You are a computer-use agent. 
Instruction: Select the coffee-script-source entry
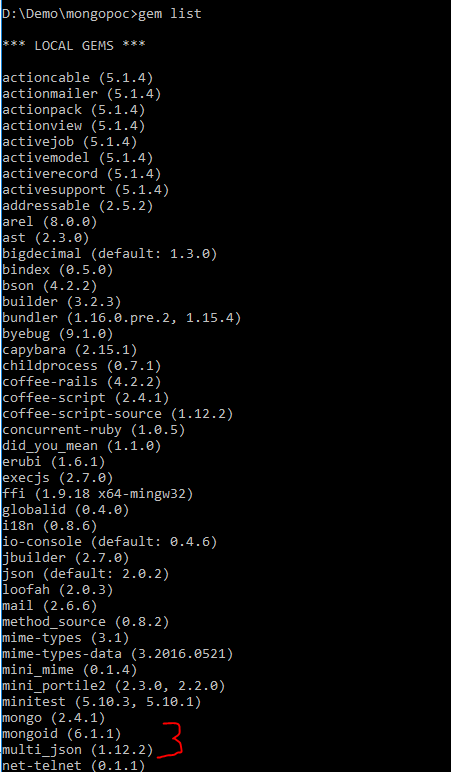click(x=118, y=414)
